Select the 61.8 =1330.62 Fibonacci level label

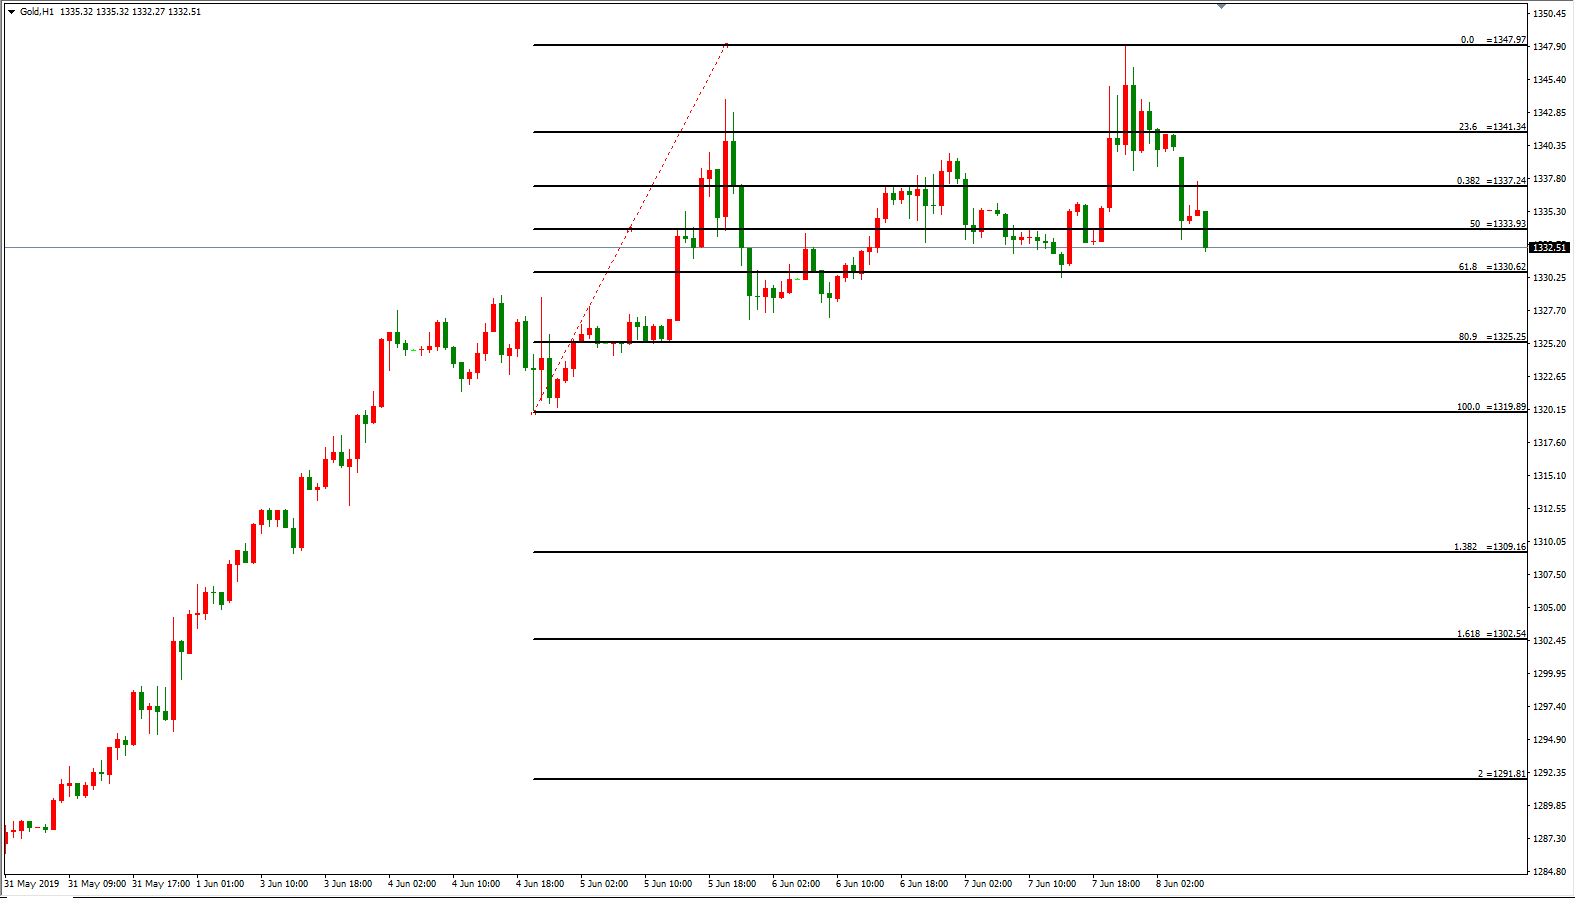pyautogui.click(x=1492, y=267)
